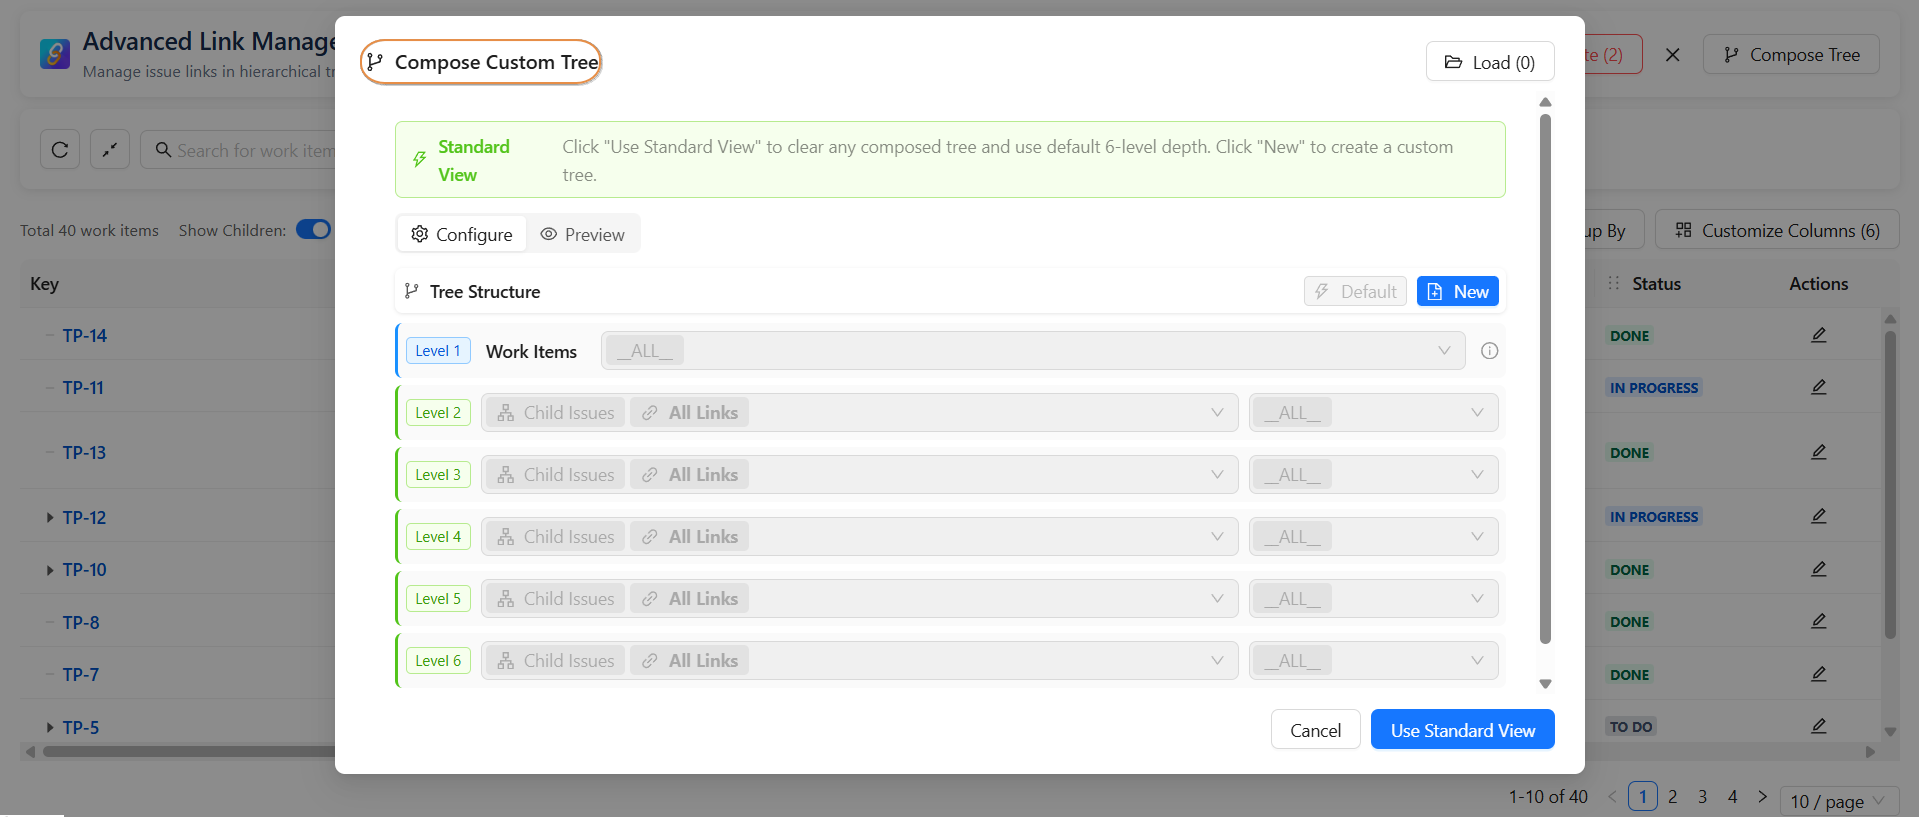The height and width of the screenshot is (817, 1919).
Task: Click the table horizontal scrollbar
Action: point(190,751)
